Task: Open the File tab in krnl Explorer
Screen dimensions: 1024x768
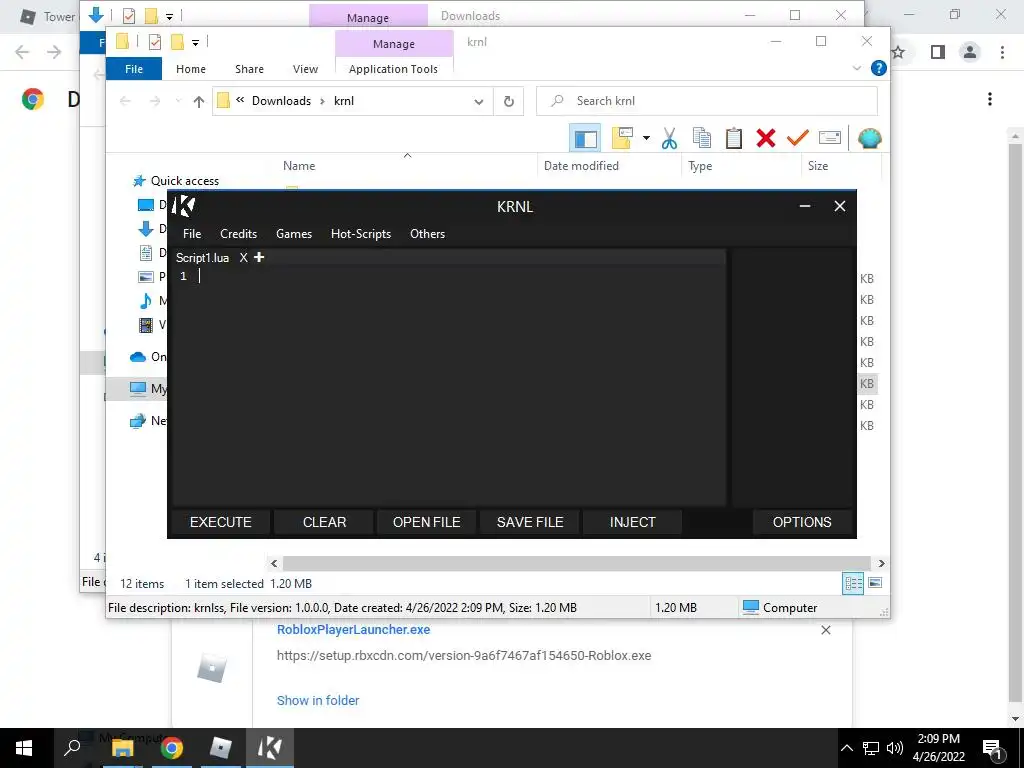Action: [134, 69]
